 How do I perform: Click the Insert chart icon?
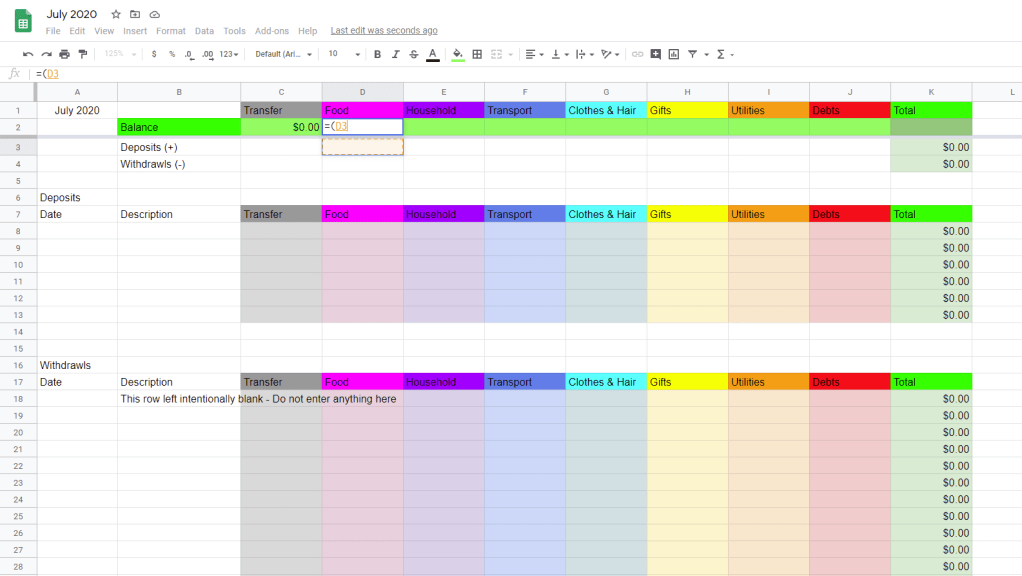click(x=673, y=54)
